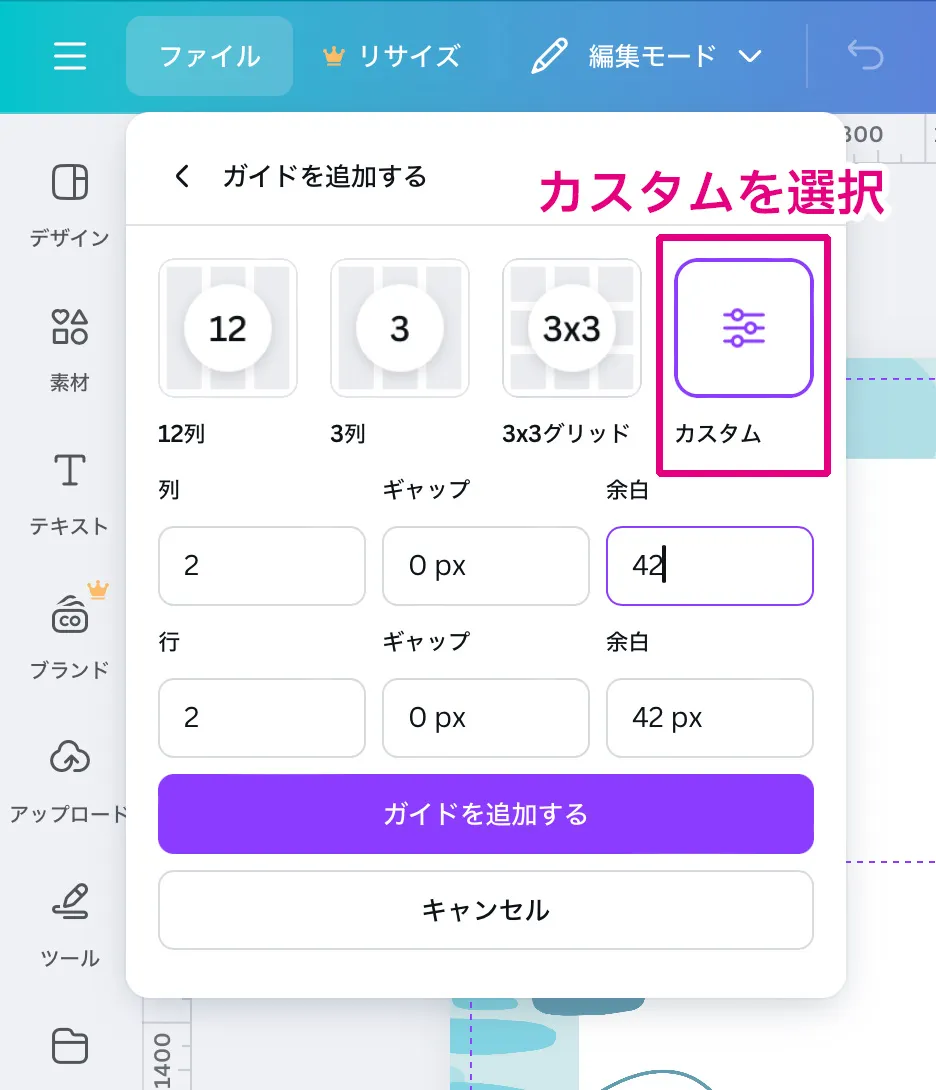The image size is (936, 1090).
Task: Open the ツール drawing tools panel
Action: tap(70, 926)
